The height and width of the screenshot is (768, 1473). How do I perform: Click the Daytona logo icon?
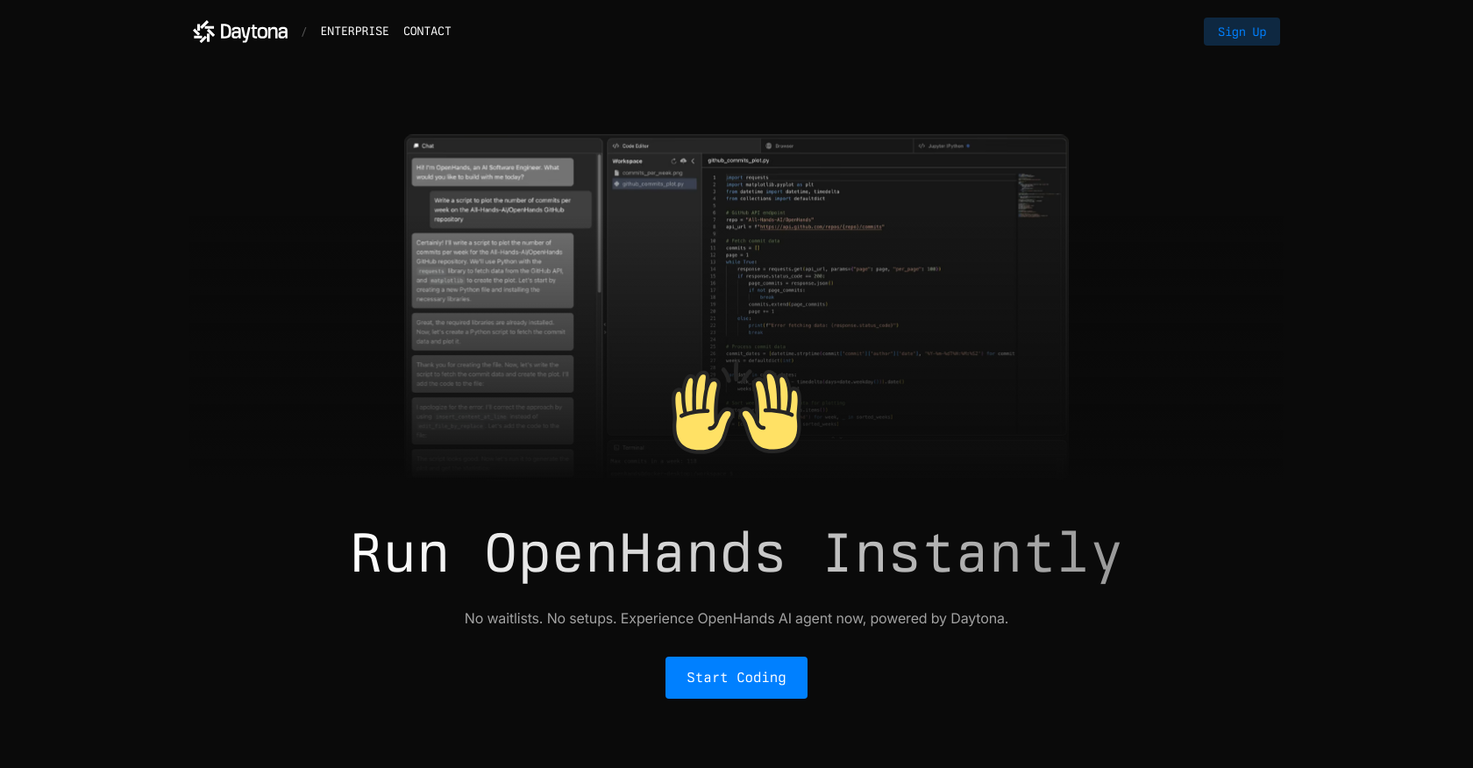(x=203, y=31)
